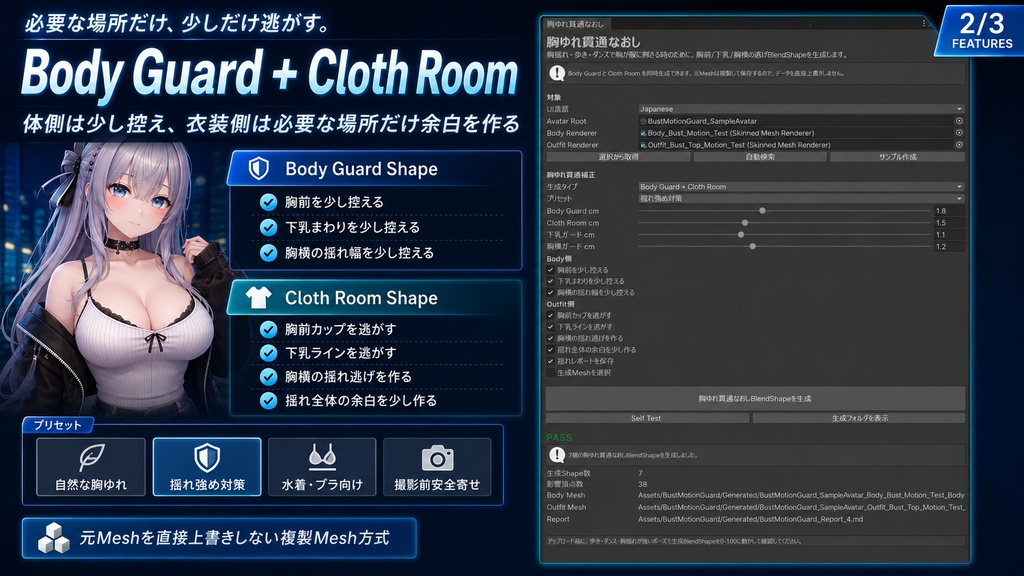Click the shirt icon beside Cloth Room Shape
Image resolution: width=1024 pixels, height=576 pixels.
[259, 298]
